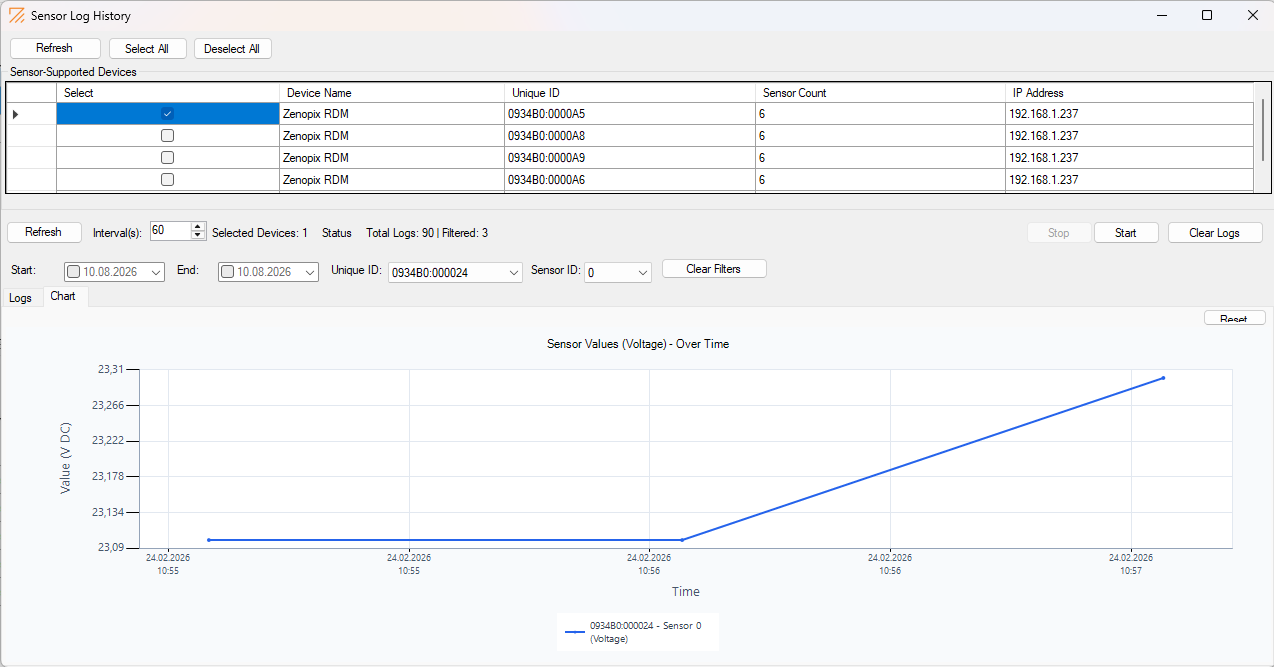Switch to the Logs tab
This screenshot has height=667, width=1274.
point(21,298)
